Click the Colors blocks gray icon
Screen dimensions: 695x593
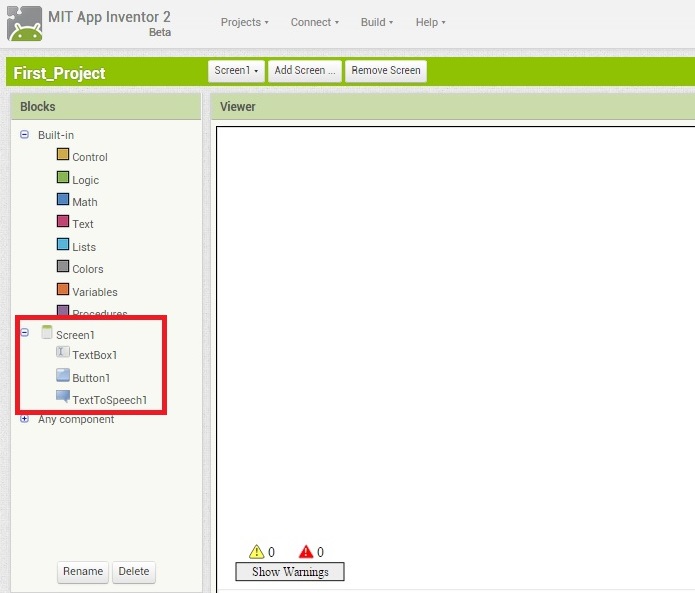click(x=63, y=266)
